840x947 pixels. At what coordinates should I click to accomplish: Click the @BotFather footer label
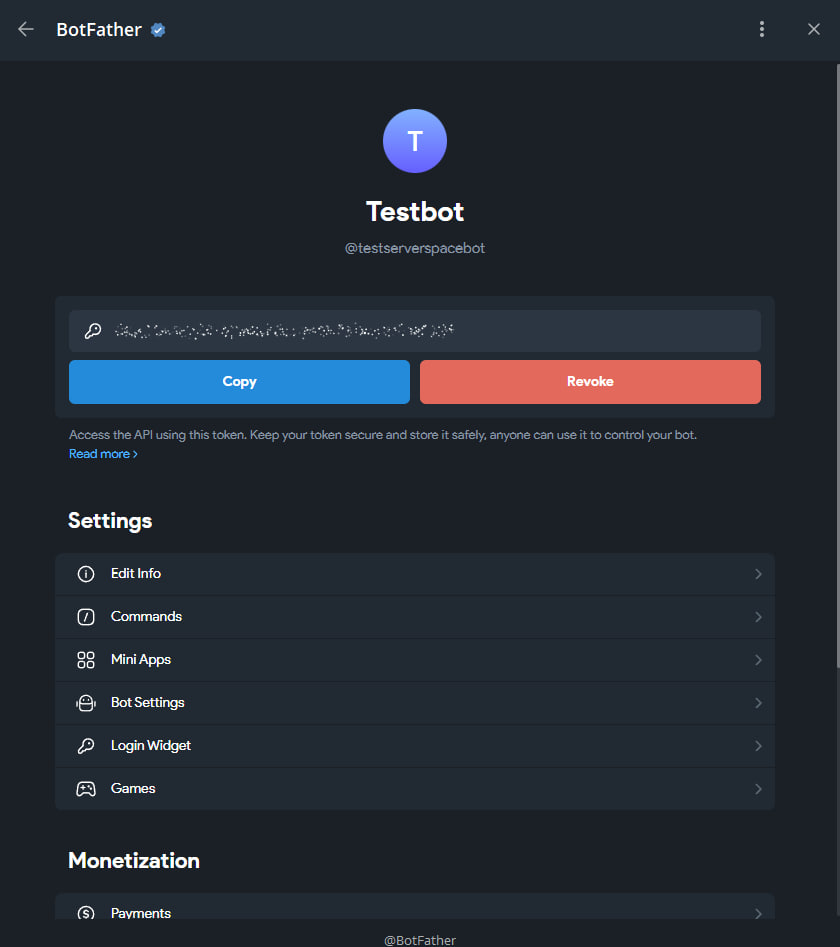(420, 940)
